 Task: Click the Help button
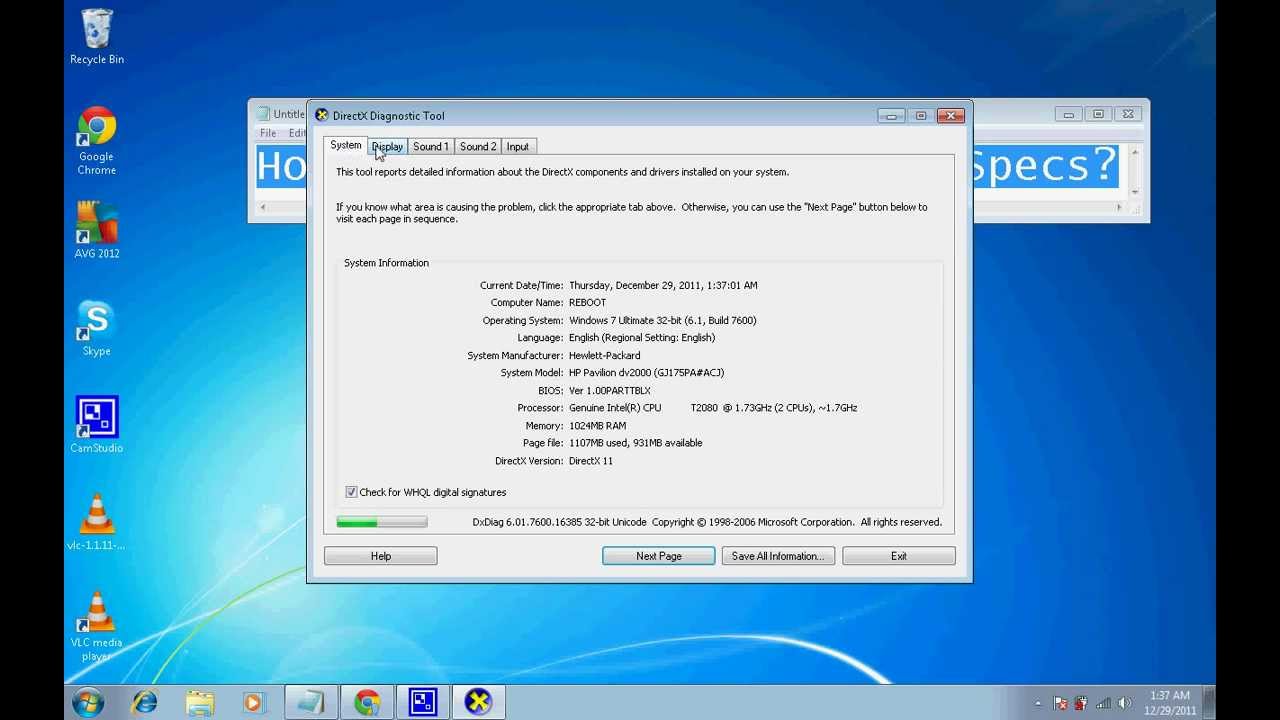click(381, 556)
